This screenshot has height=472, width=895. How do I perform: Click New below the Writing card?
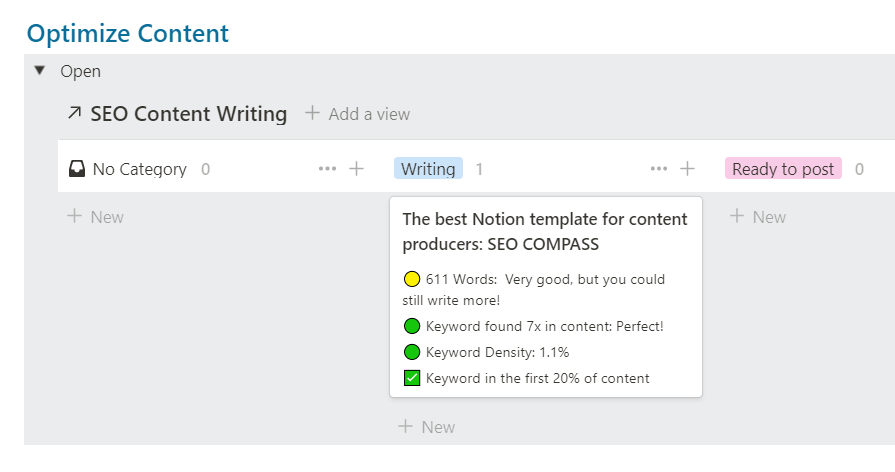426,427
